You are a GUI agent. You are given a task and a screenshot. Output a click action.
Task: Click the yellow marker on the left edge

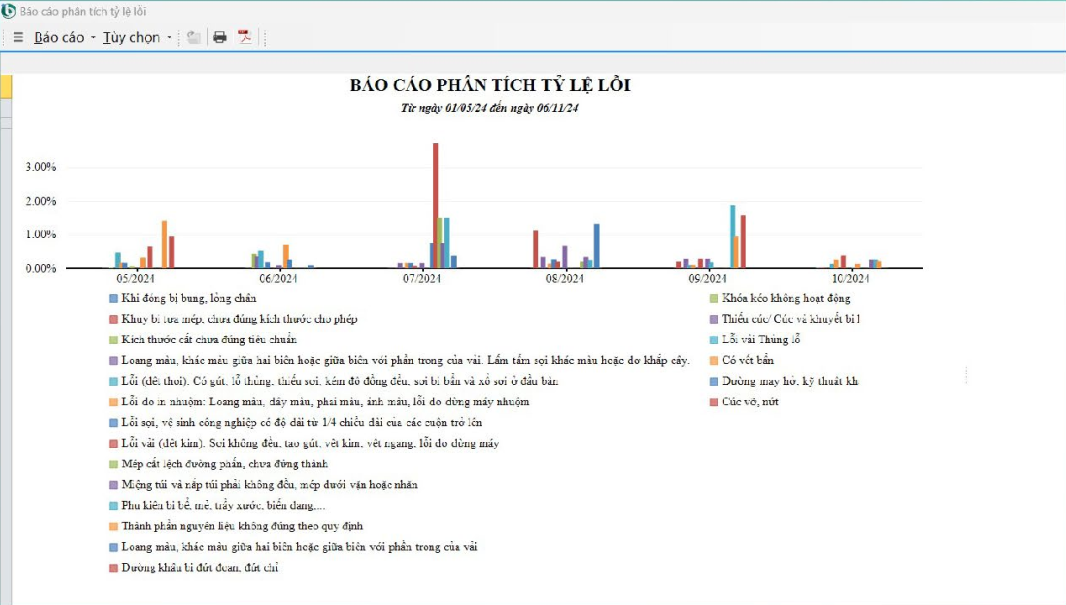[5, 87]
